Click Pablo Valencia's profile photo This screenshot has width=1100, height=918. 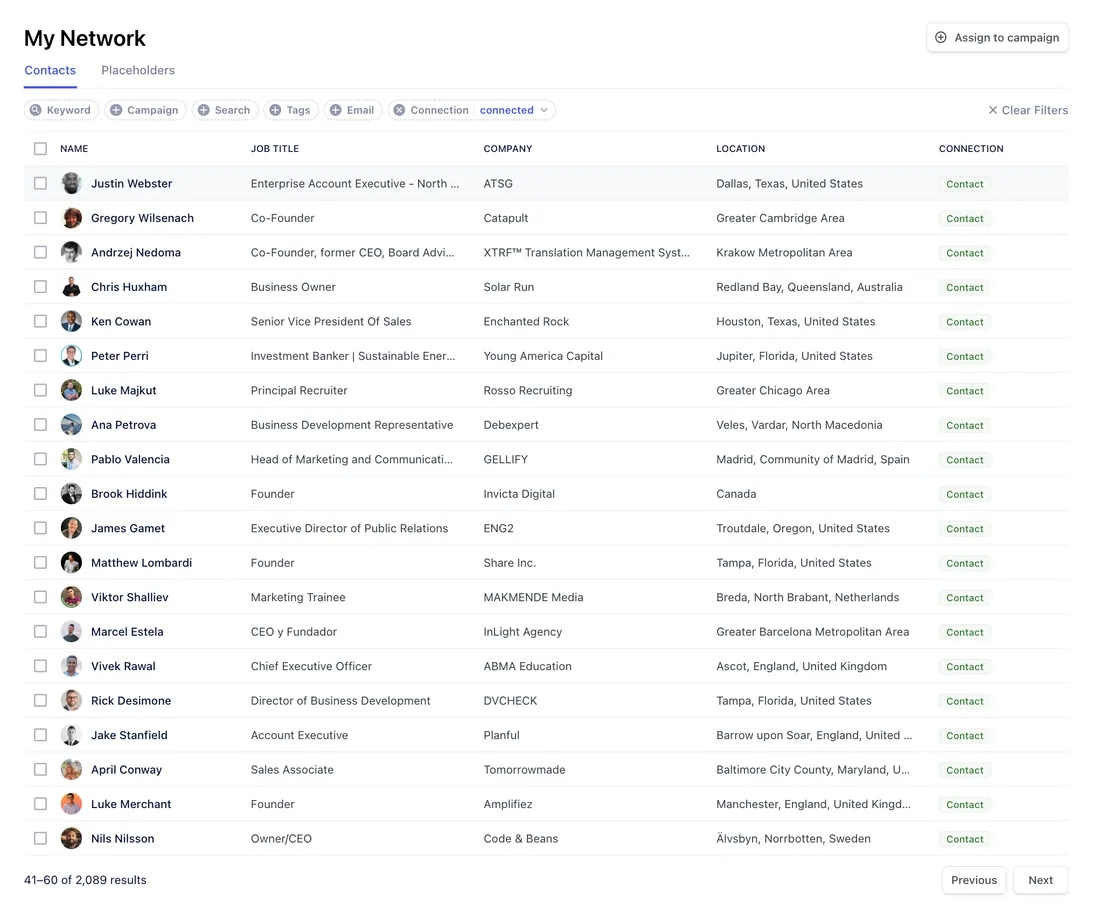click(71, 459)
